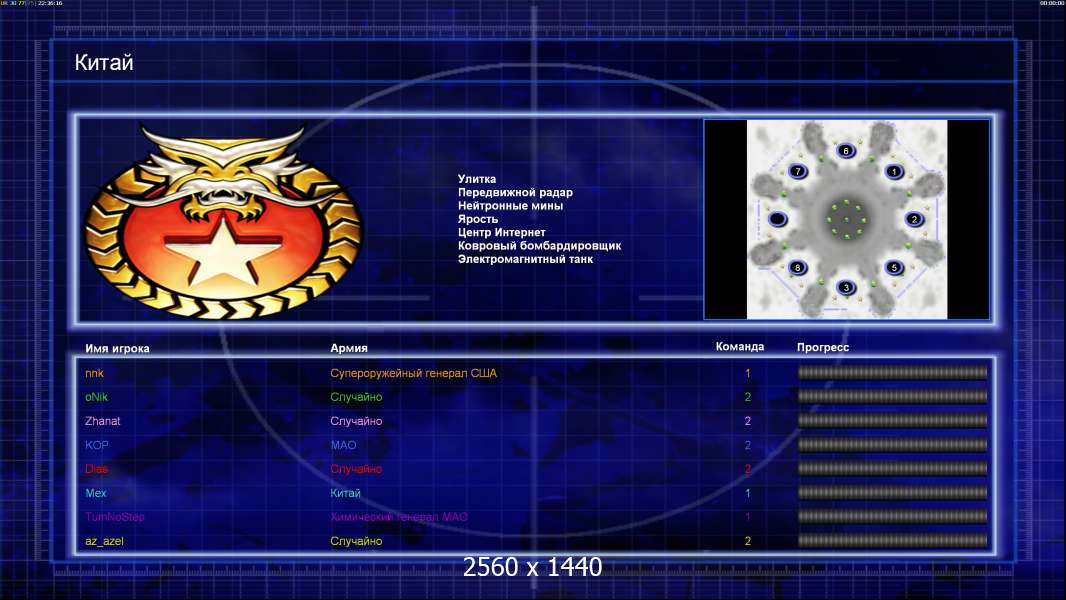Click start position 8 on the minimap
Viewport: 1066px width, 600px height.
pyautogui.click(x=797, y=268)
